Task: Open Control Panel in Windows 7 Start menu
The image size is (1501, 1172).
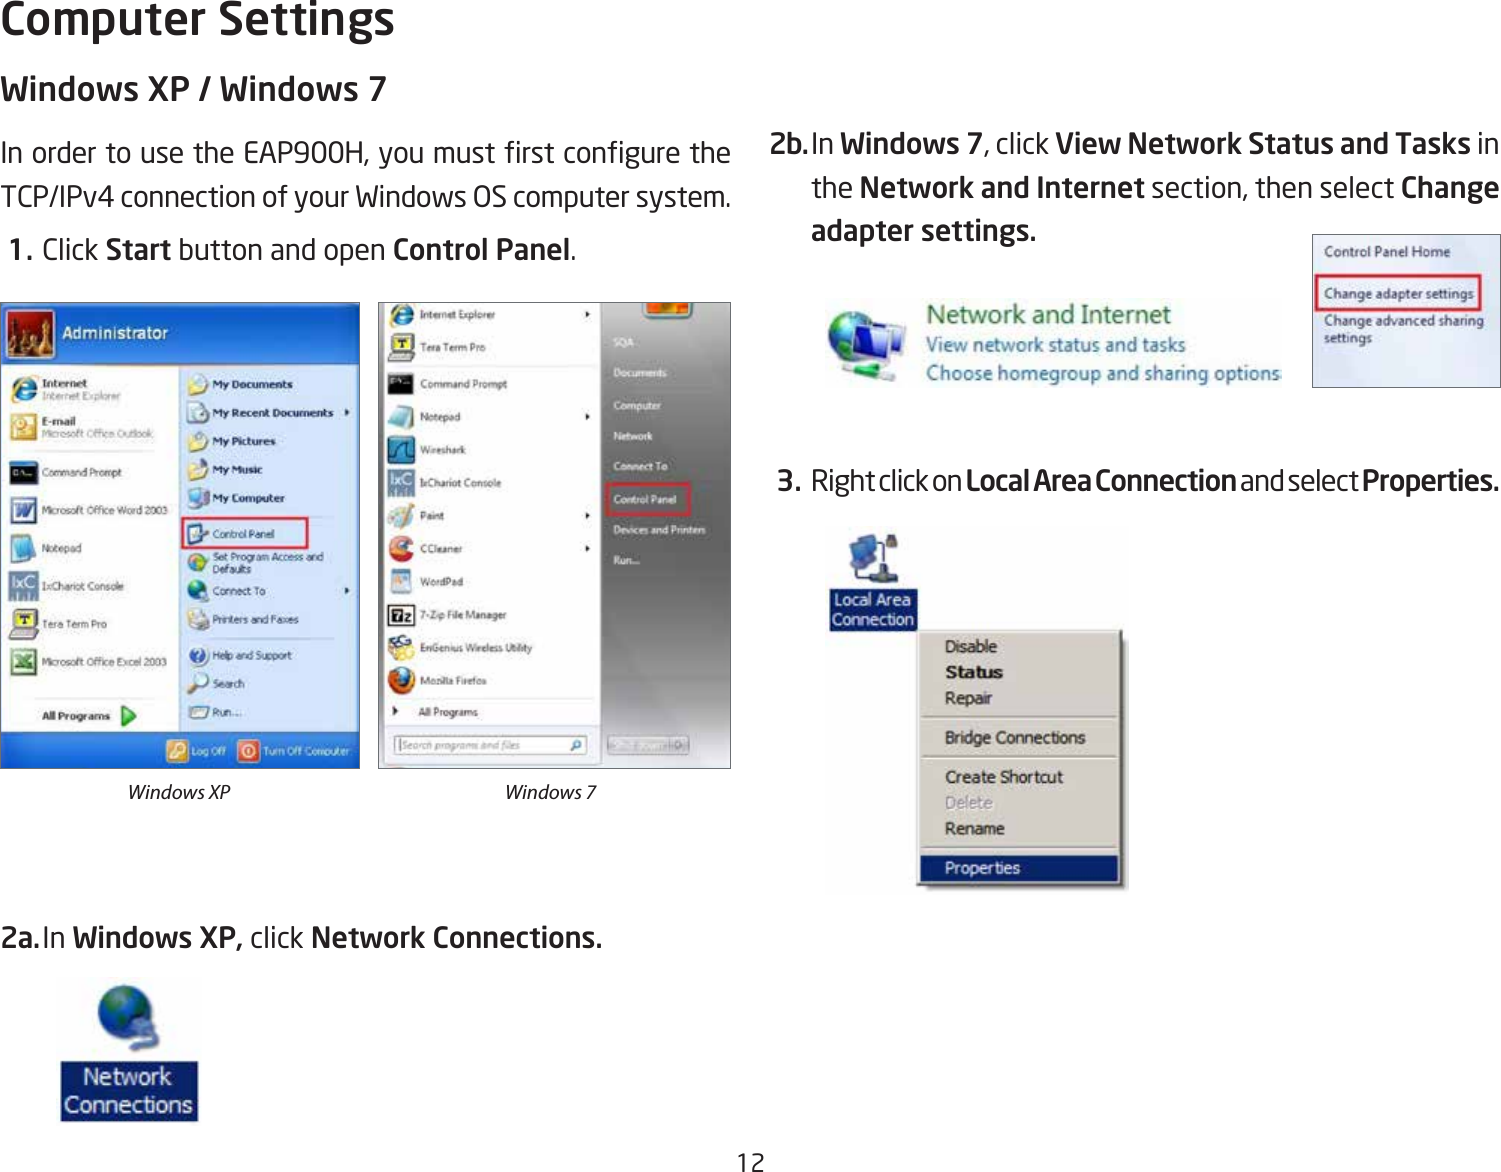Action: click(x=646, y=499)
